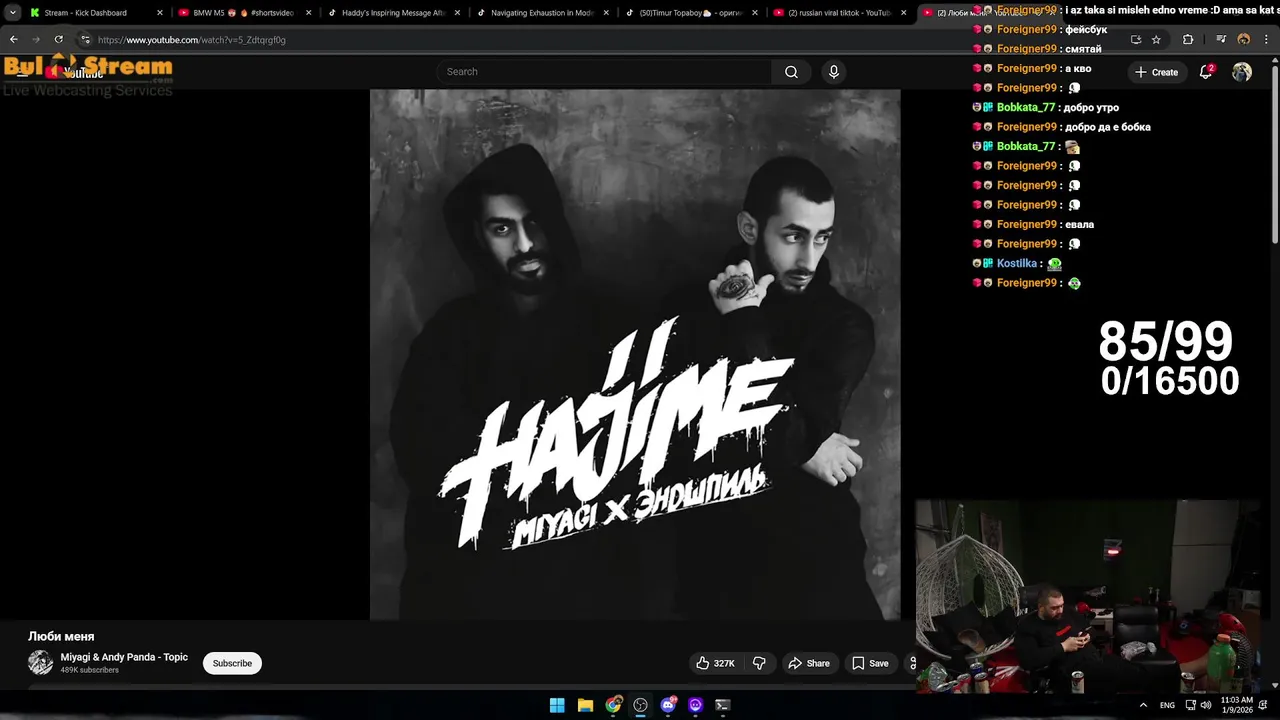Open the terminal app on the taskbar
Screen dimensions: 1280x720
pyautogui.click(x=723, y=705)
